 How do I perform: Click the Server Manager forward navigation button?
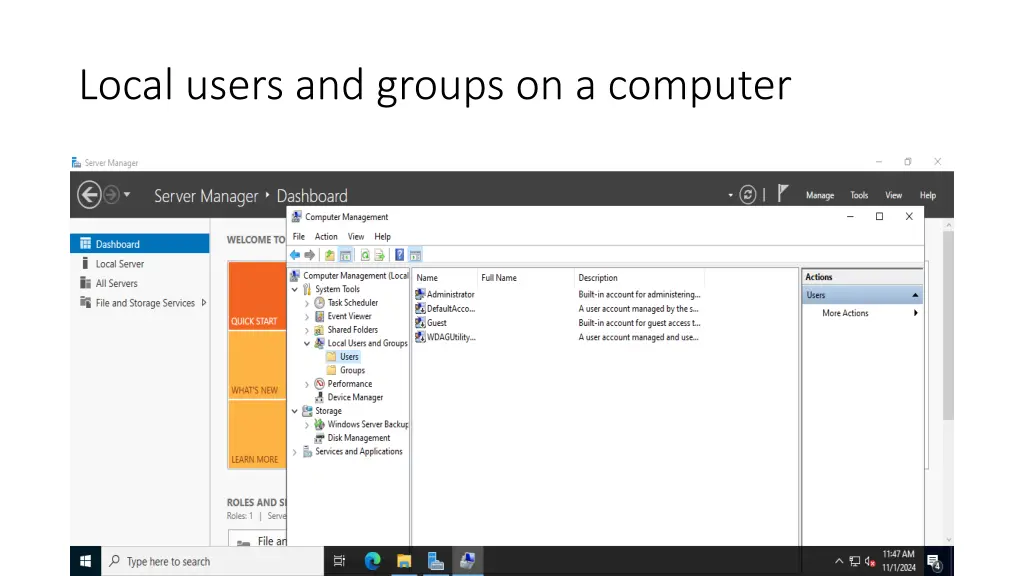pos(112,195)
